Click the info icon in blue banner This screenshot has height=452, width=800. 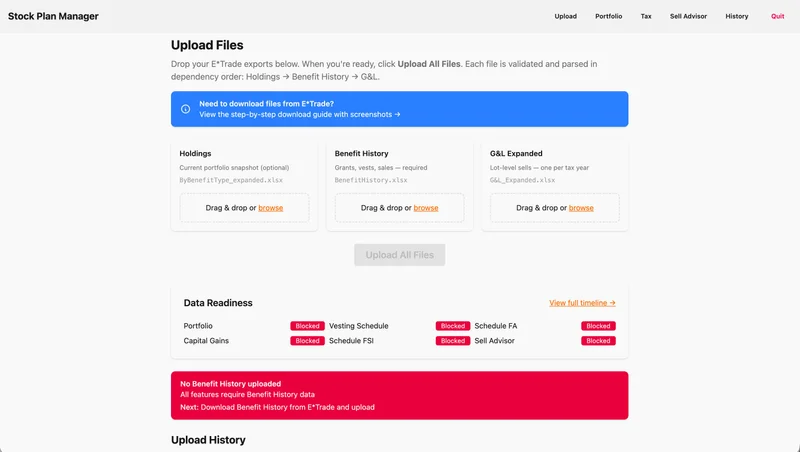point(186,109)
